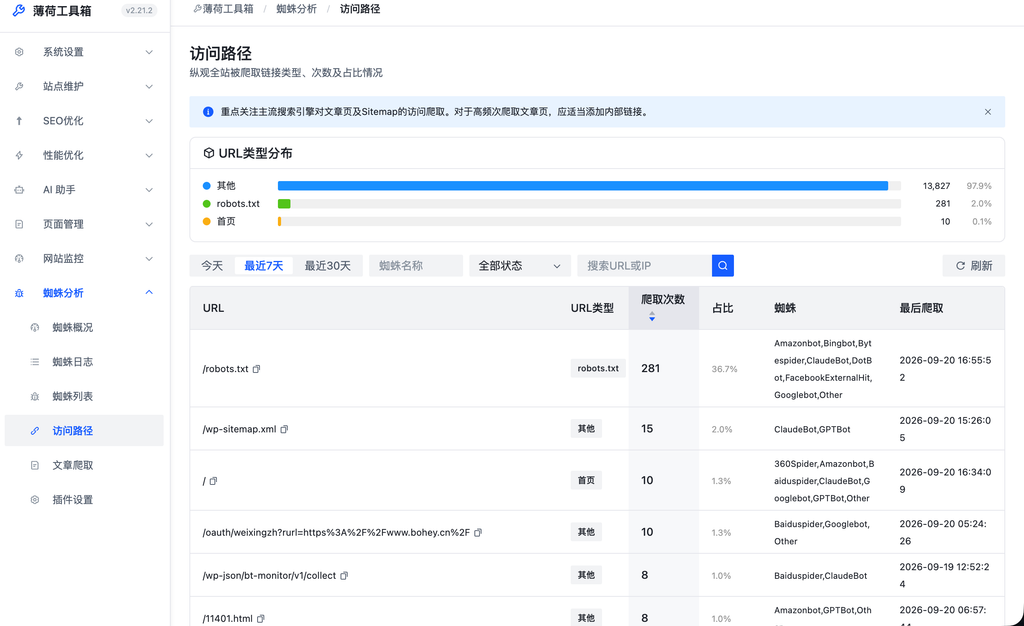This screenshot has width=1024, height=626.
Task: Click the 13,827 count value
Action: 936,186
